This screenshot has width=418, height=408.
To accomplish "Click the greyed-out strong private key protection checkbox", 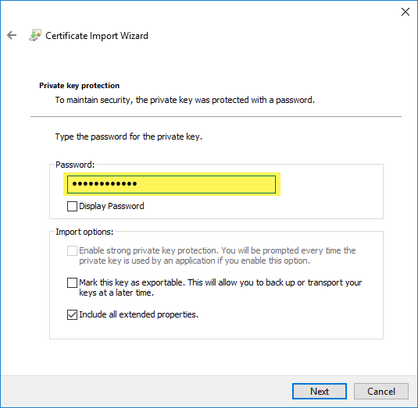I will pos(72,251).
